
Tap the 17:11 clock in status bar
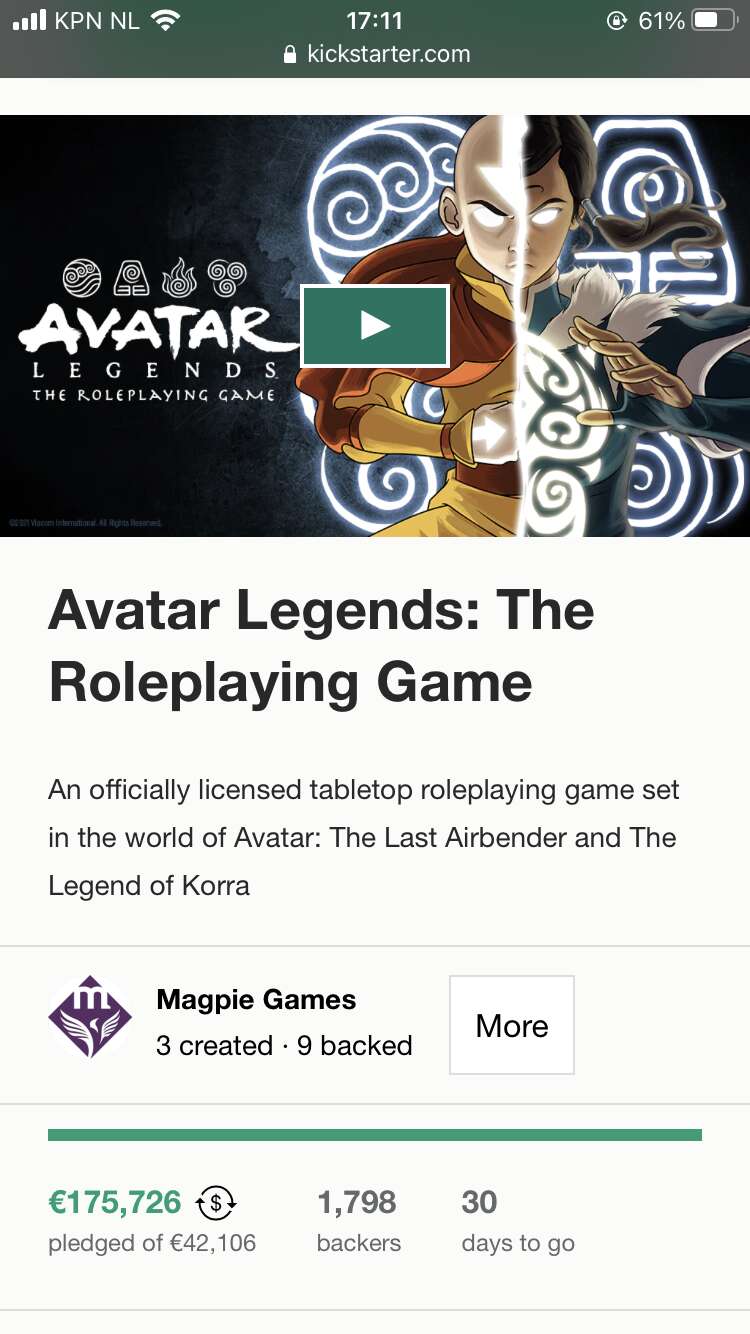[x=374, y=20]
